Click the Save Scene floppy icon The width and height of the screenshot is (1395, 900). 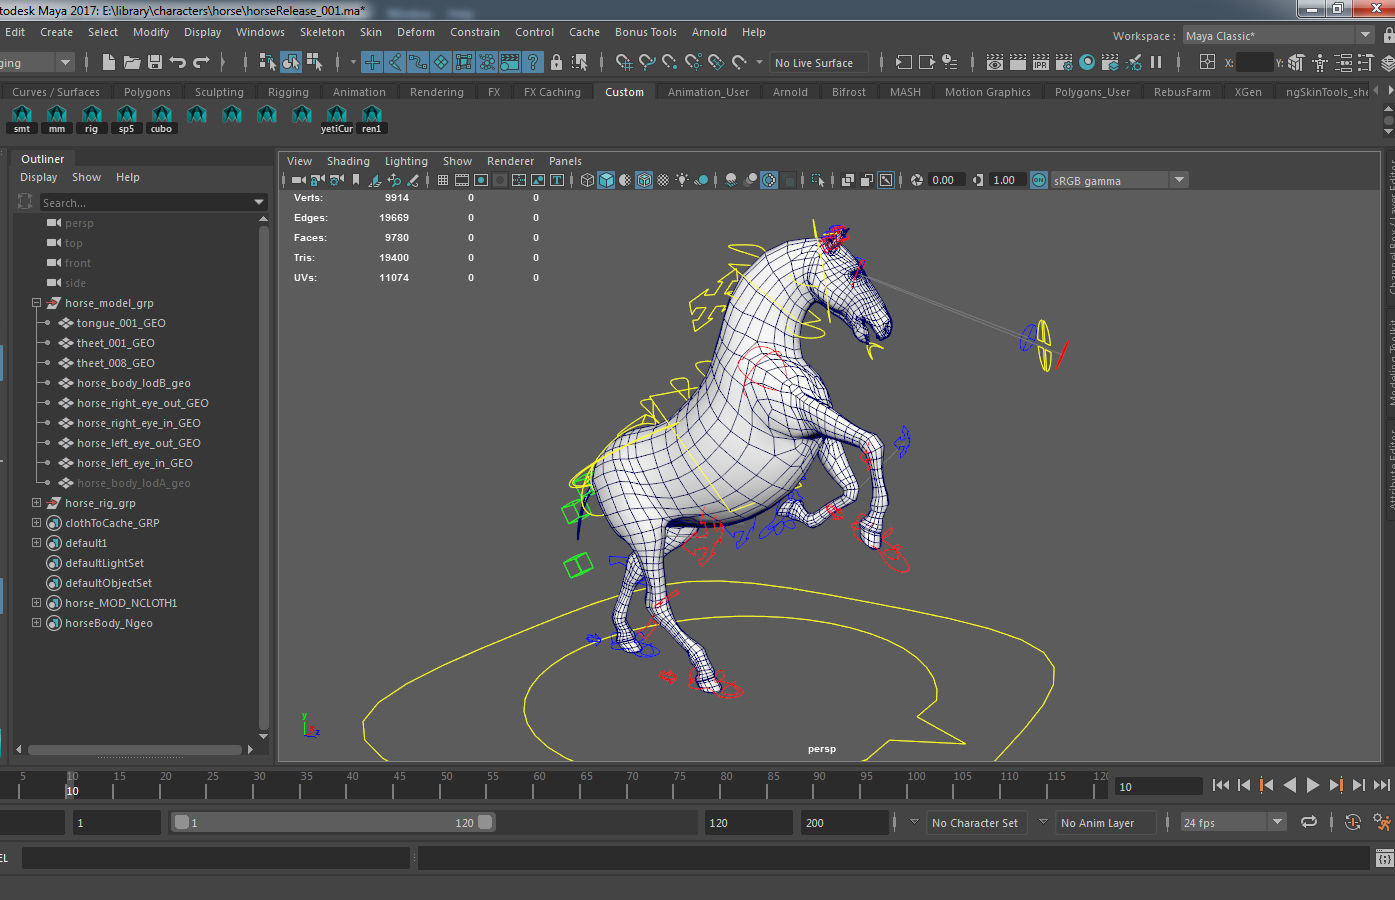[155, 62]
